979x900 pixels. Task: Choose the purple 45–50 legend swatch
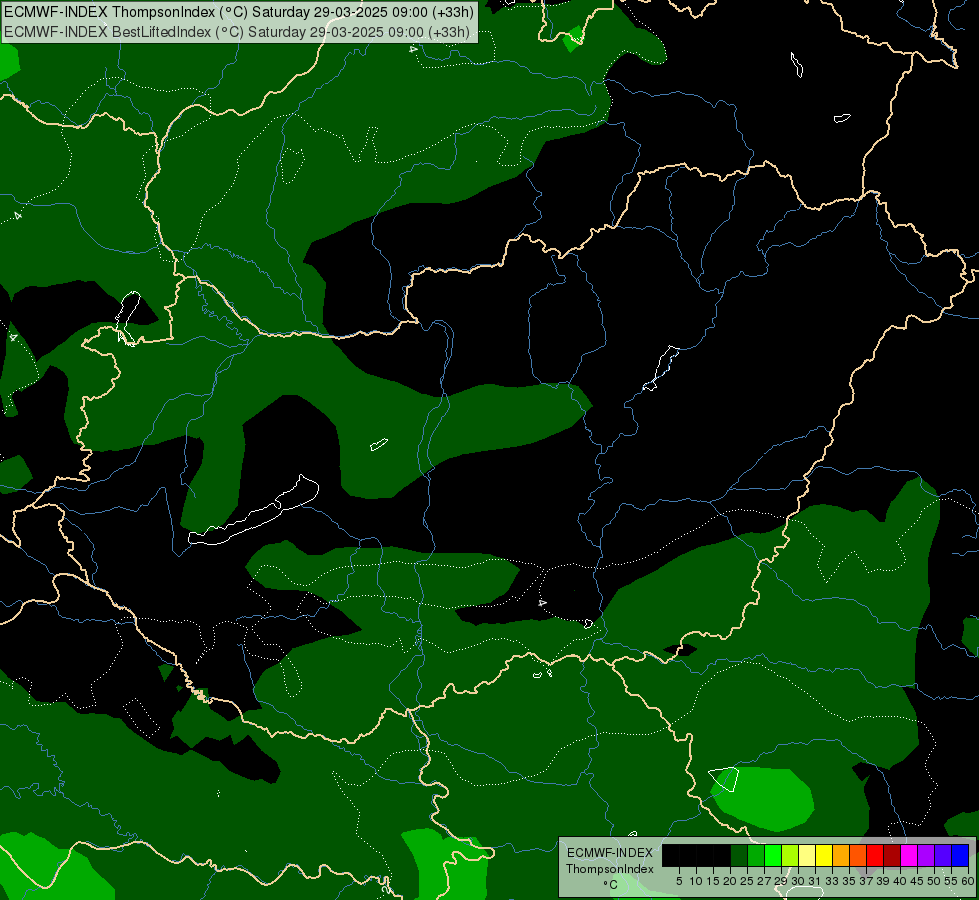click(926, 856)
